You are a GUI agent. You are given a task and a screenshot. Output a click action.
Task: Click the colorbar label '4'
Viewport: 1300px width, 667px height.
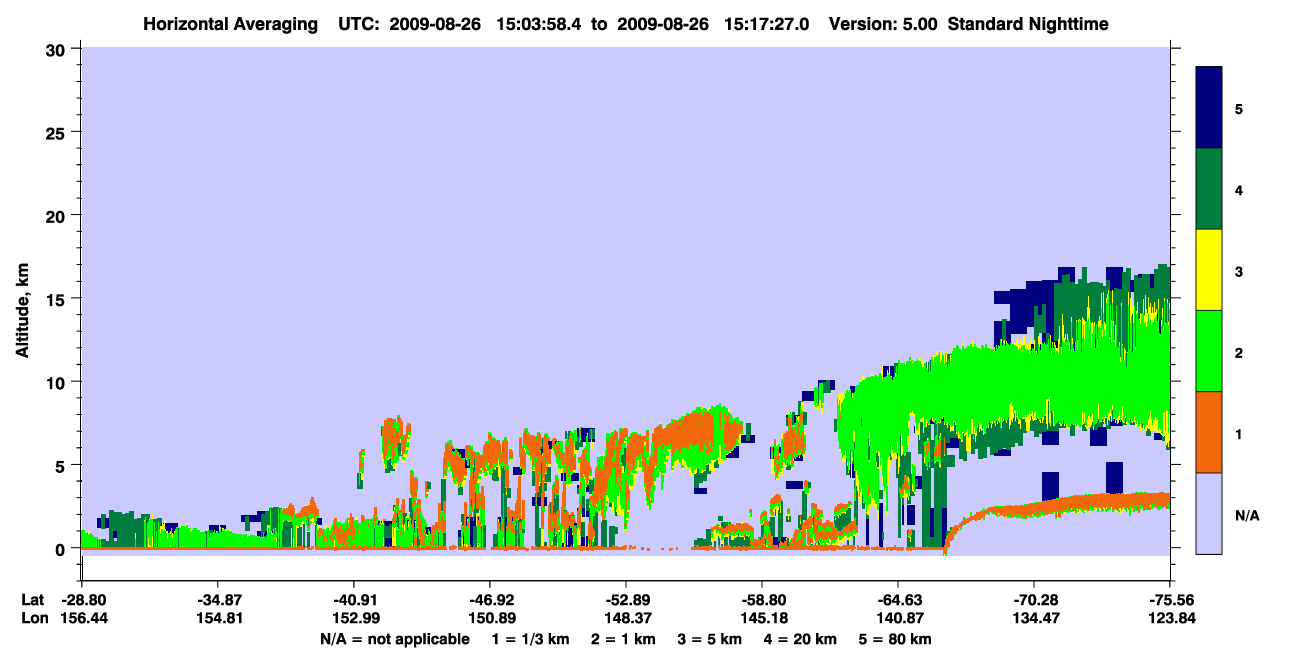(x=1239, y=189)
